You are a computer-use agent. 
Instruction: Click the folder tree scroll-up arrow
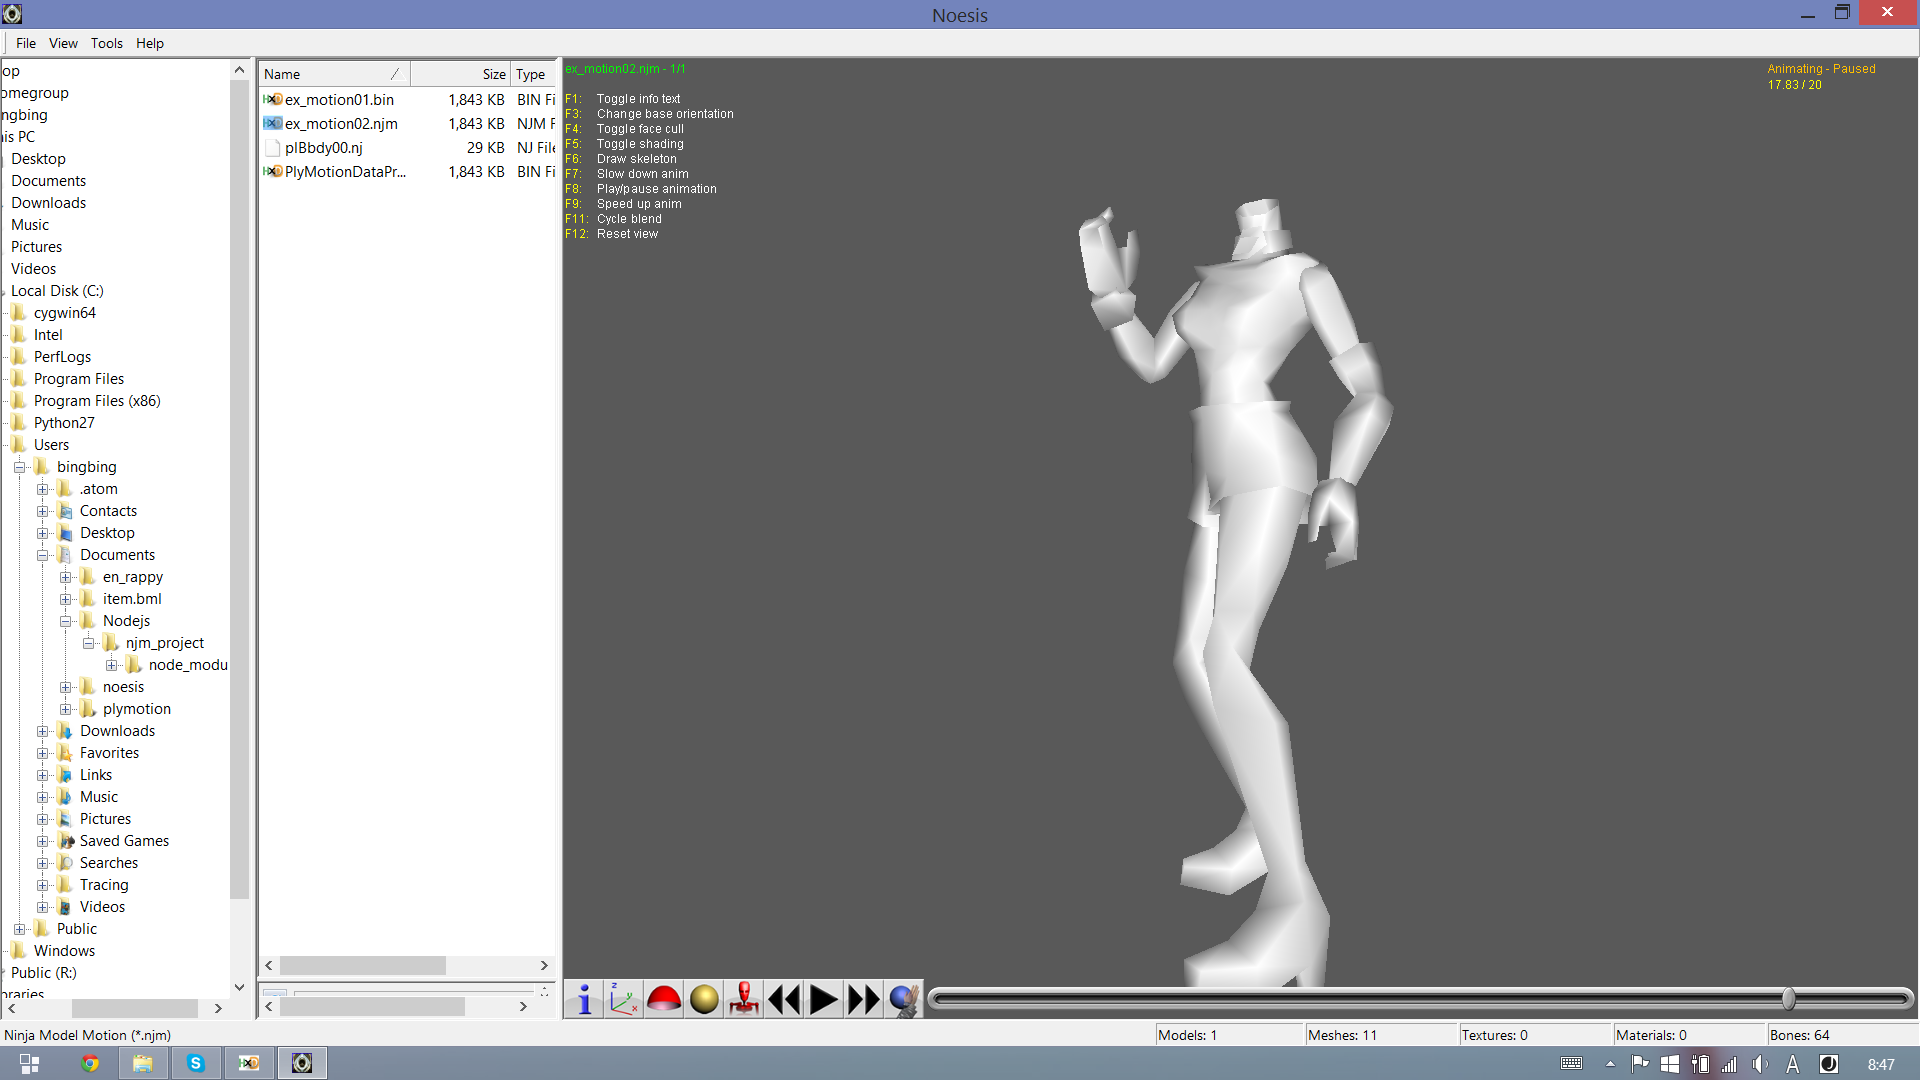tap(239, 69)
